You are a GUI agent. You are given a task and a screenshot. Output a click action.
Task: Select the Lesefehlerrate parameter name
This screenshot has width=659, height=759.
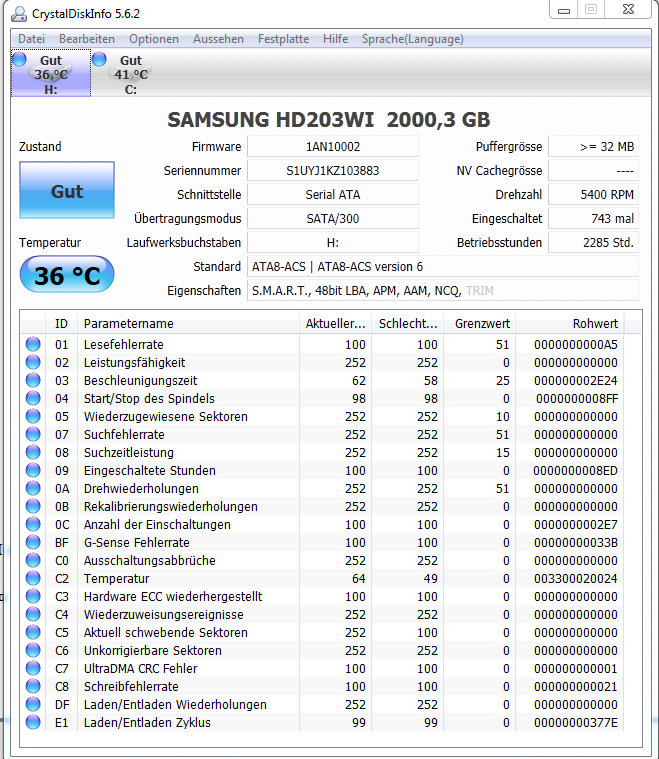pos(123,344)
